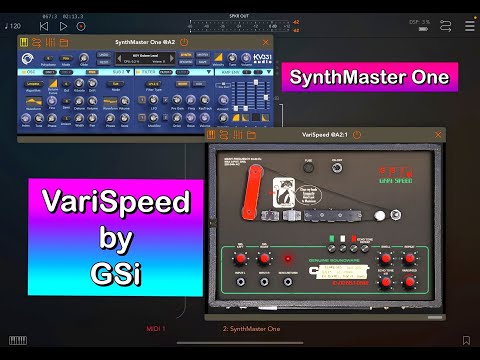Click the Varispeed red knob at bottom right
Screen dimensions: 480x360
point(409,282)
